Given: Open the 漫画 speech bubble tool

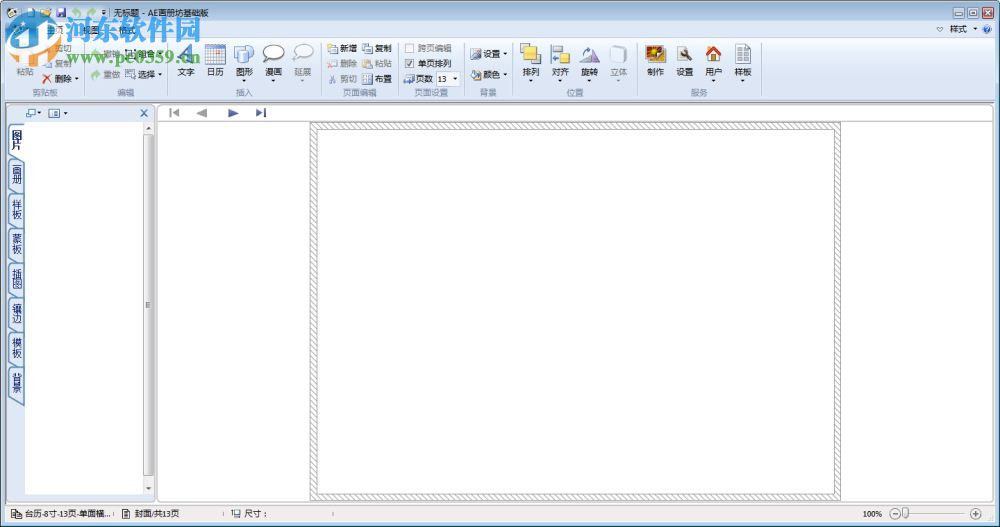Looking at the screenshot, I should click(x=273, y=63).
